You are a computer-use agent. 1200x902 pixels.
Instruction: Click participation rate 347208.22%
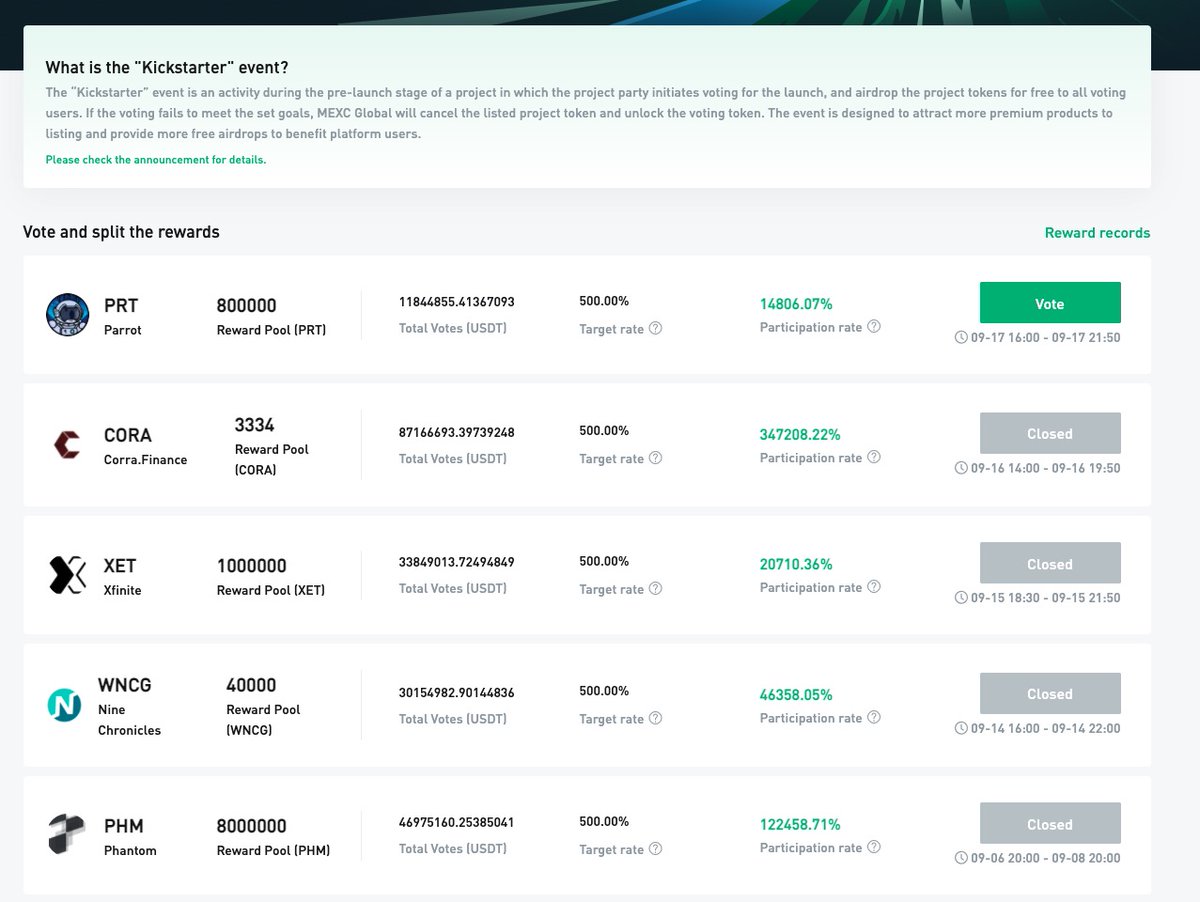click(x=800, y=434)
